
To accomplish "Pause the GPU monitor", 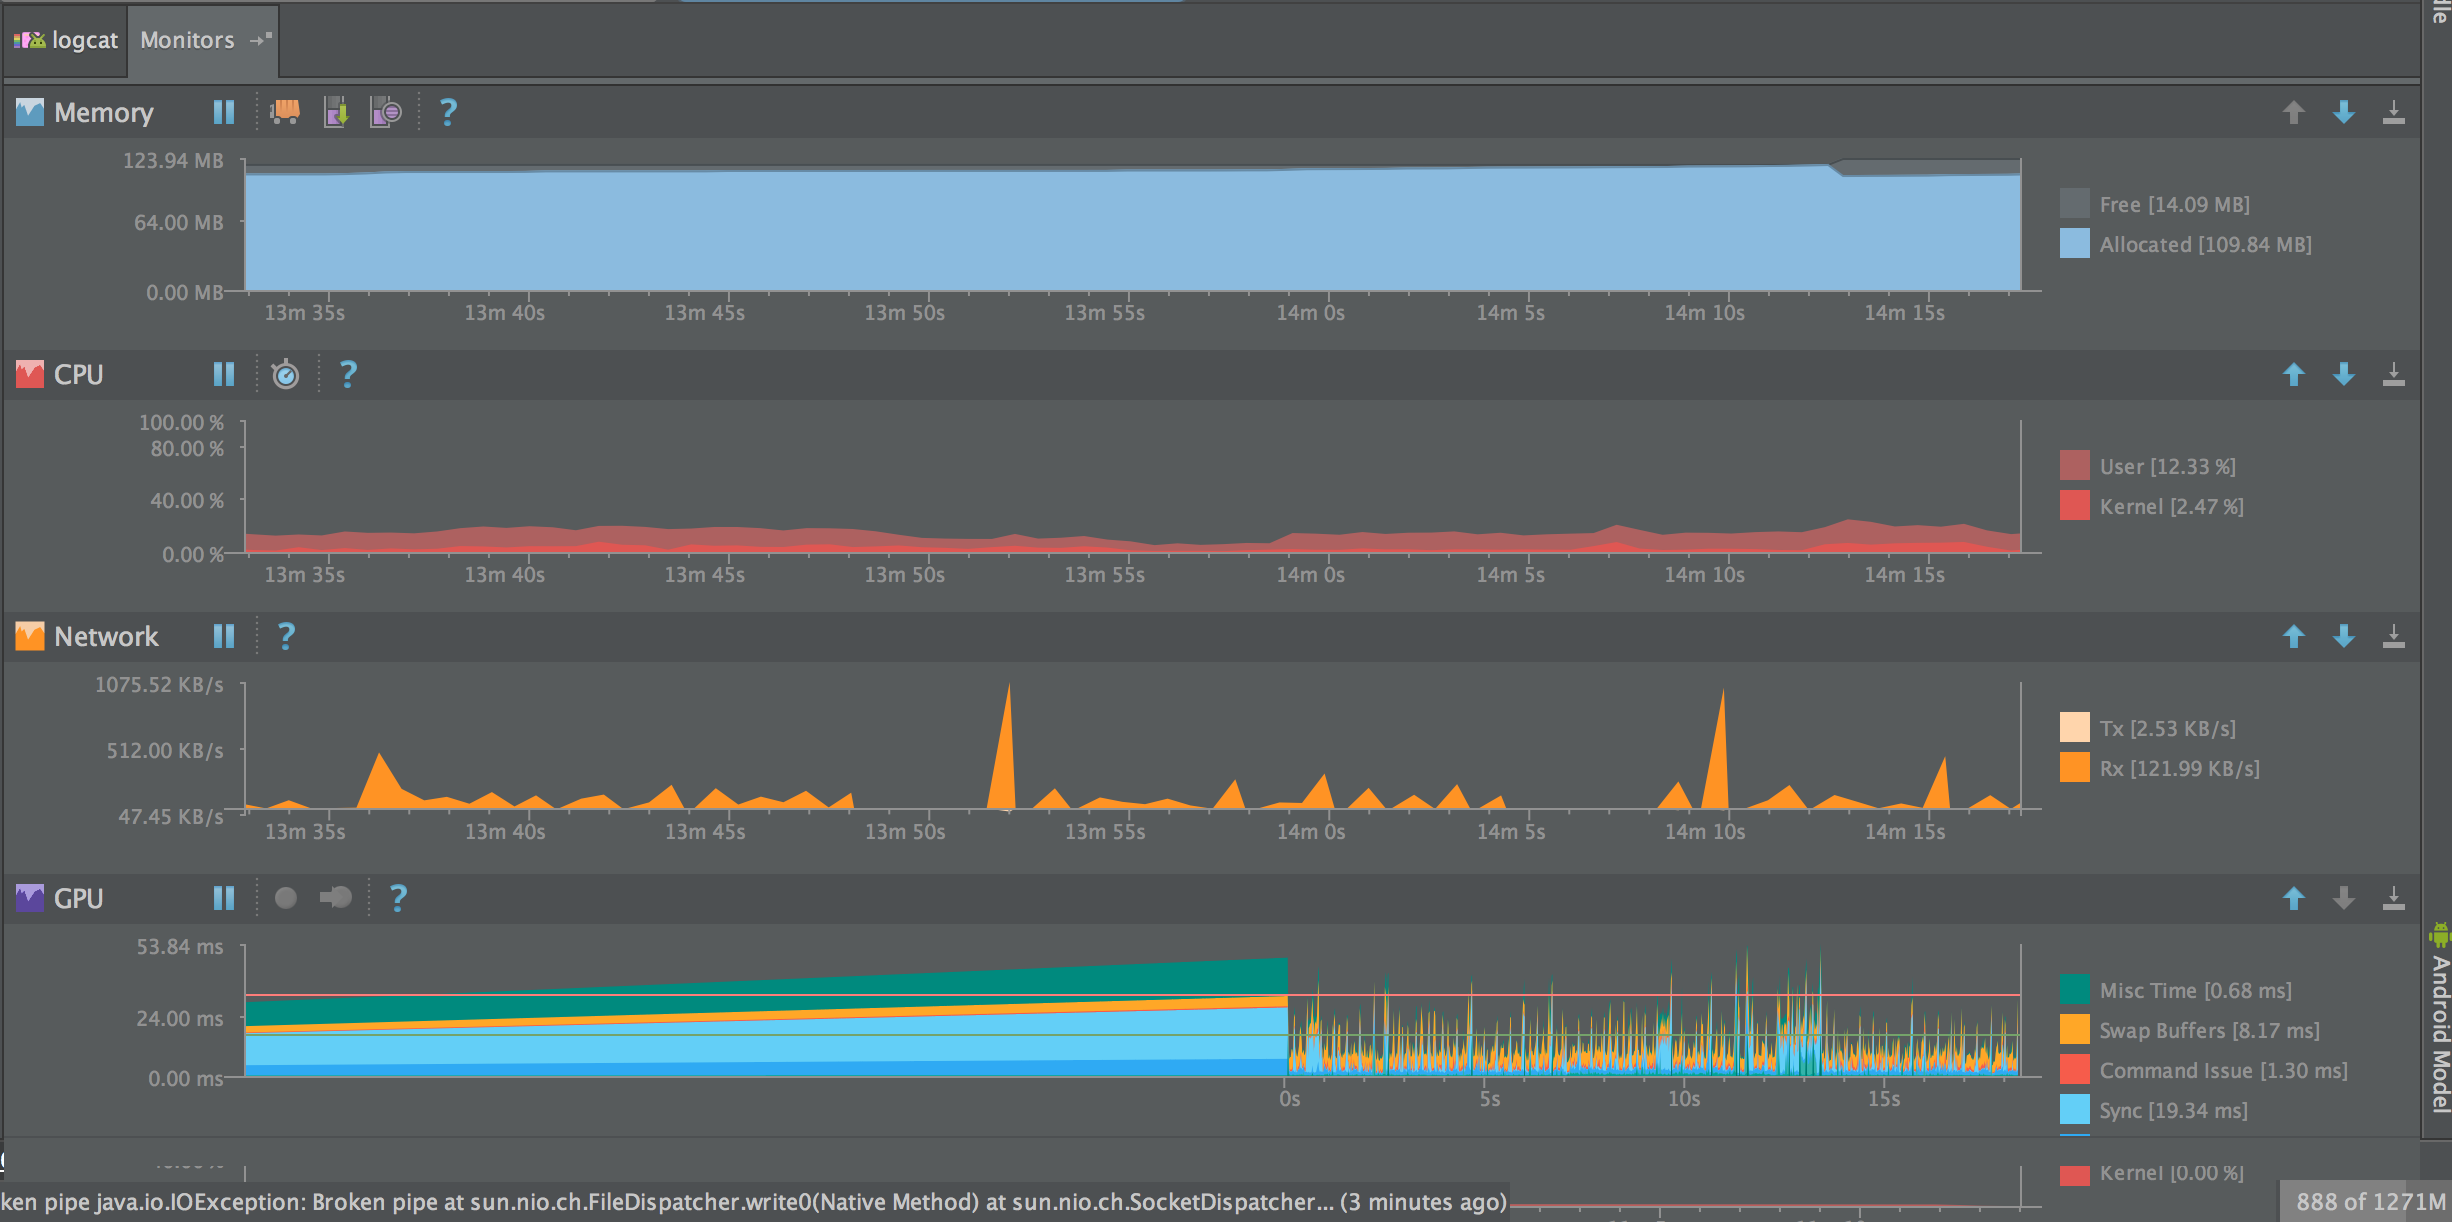I will [x=223, y=898].
